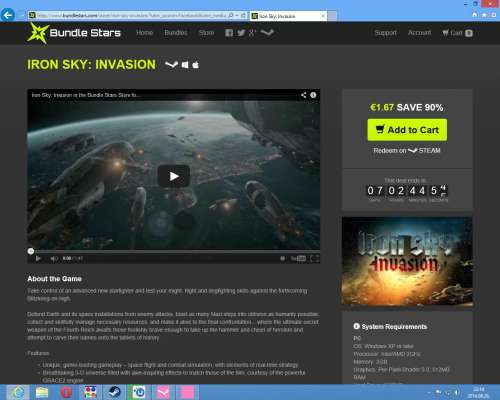The width and height of the screenshot is (500, 400).
Task: Click the IRON SKY: INVASION page title
Action: tap(92, 64)
